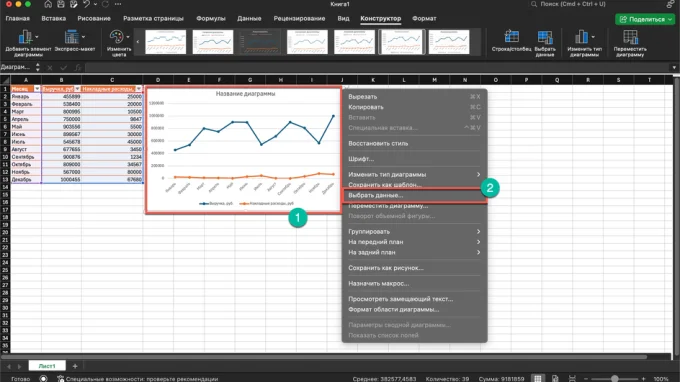Select the dark chart style thumbnail
The height and width of the screenshot is (382, 680).
point(260,42)
